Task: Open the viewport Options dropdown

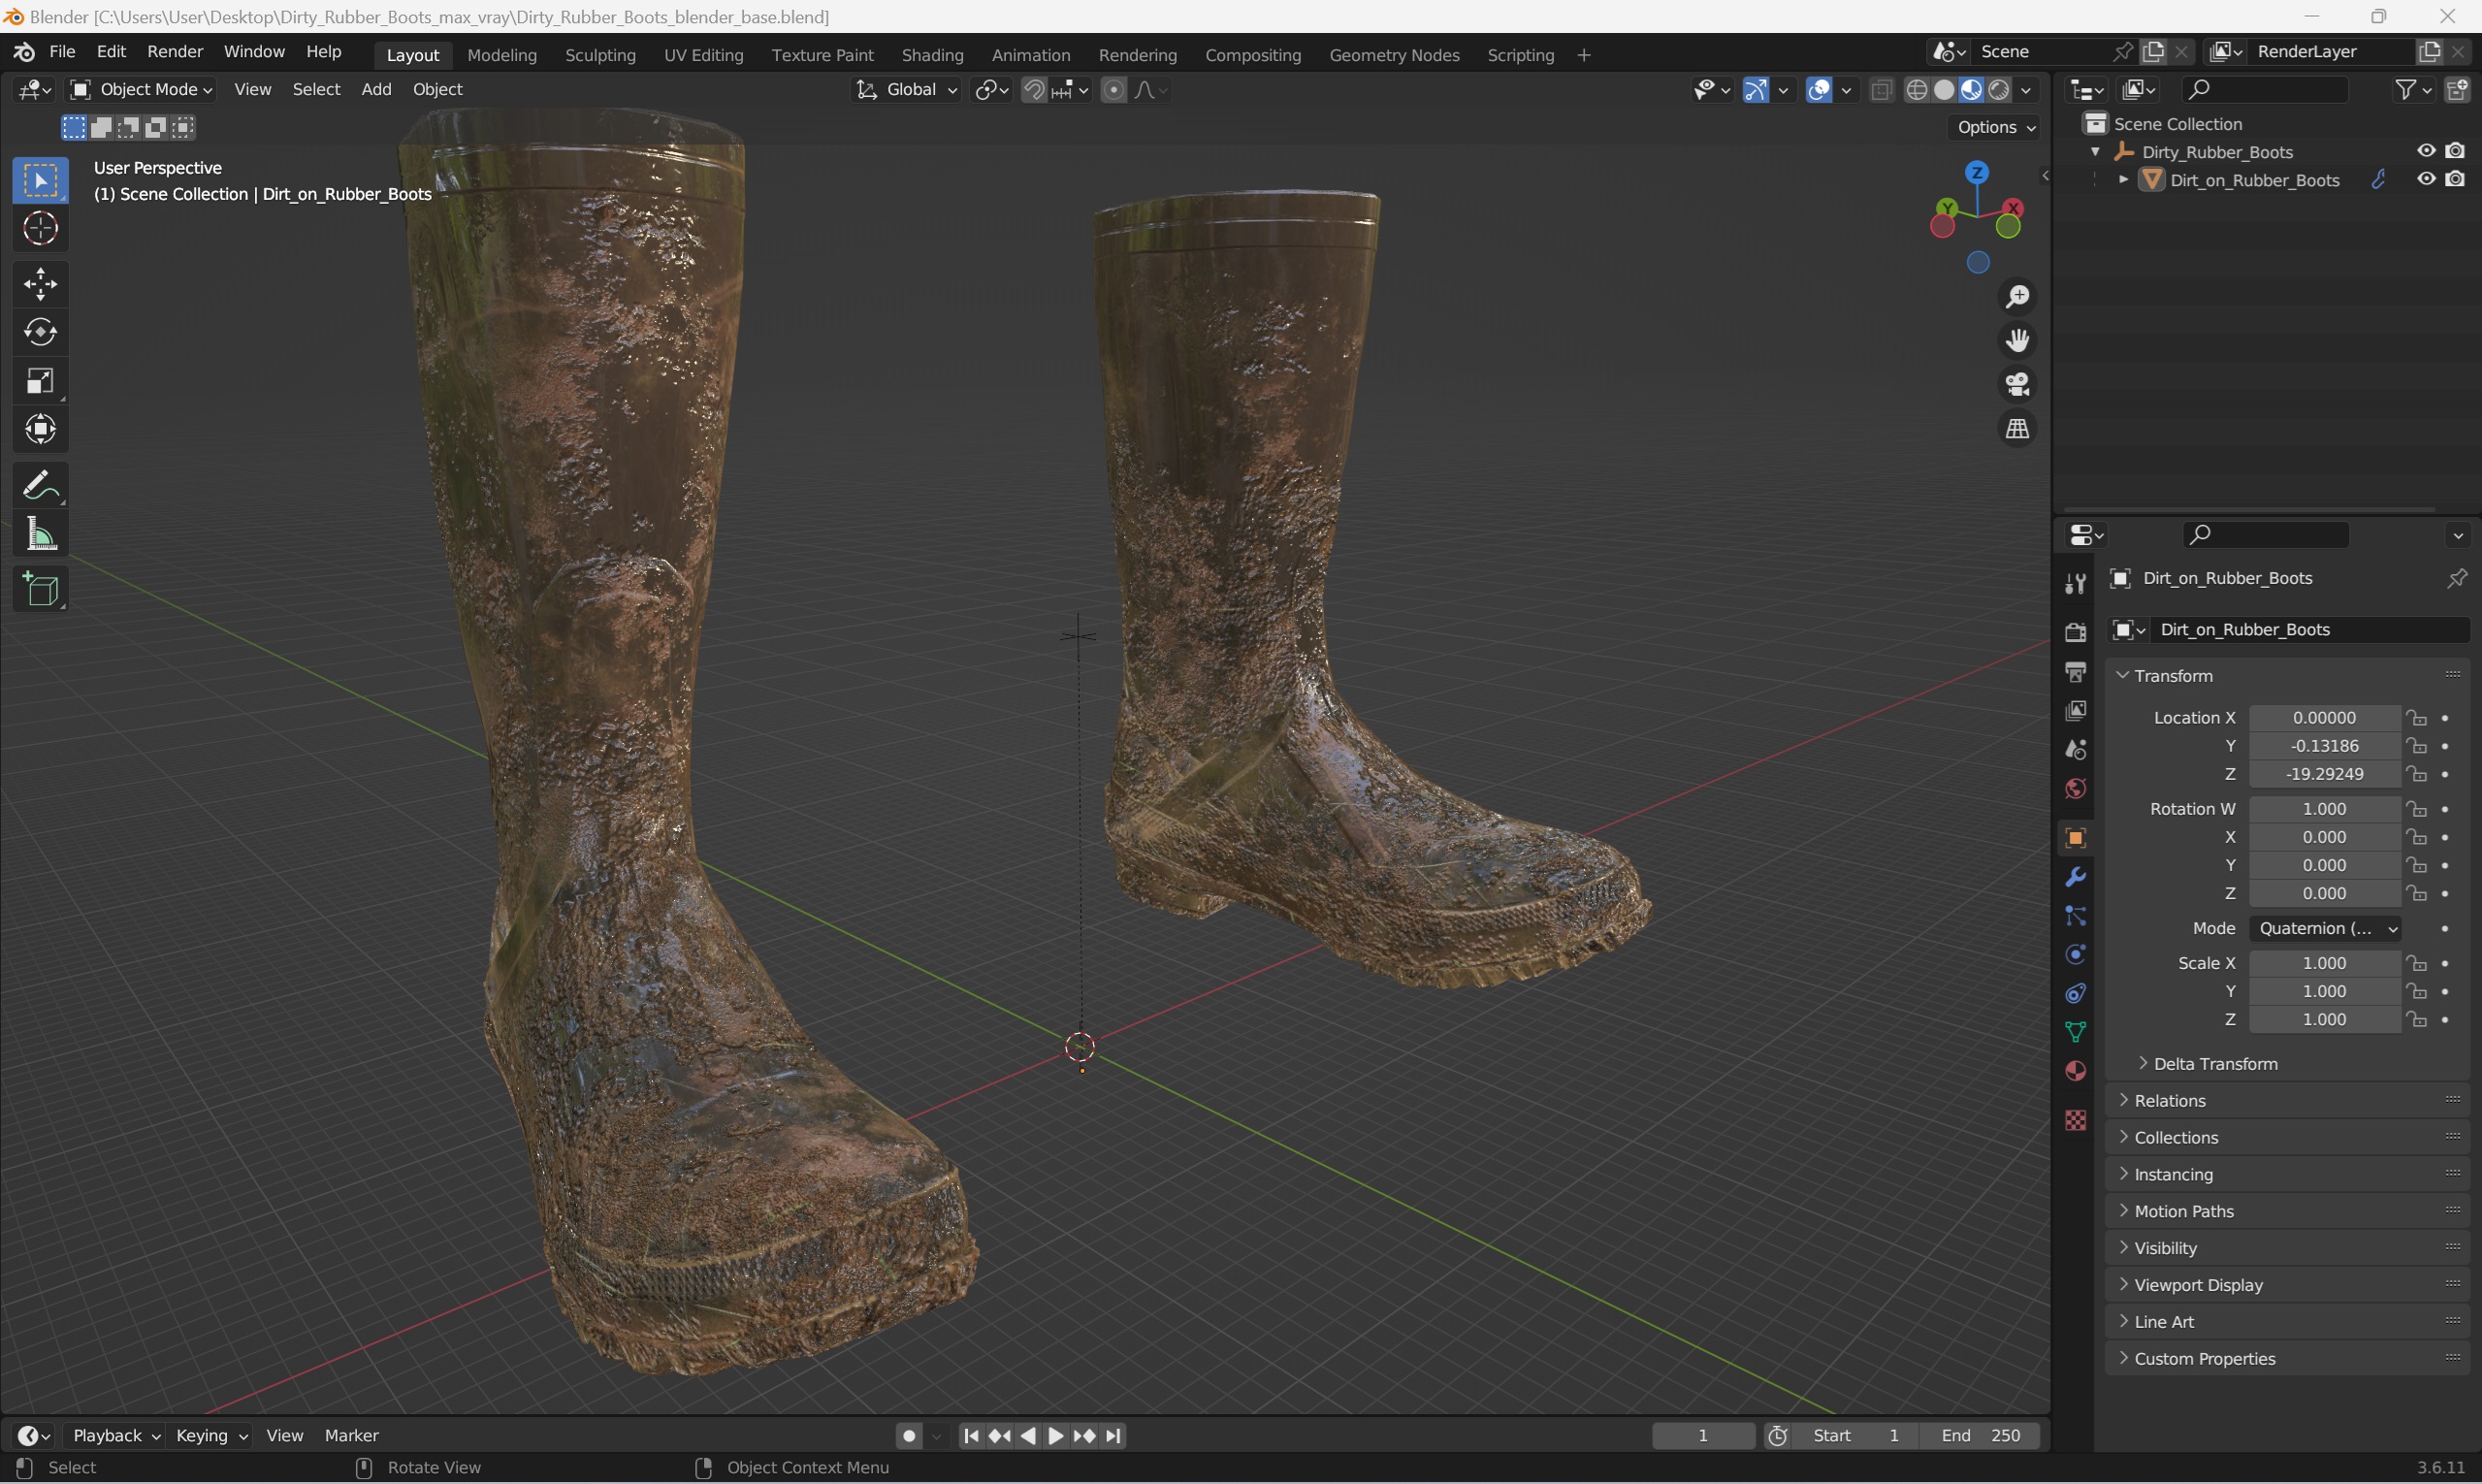Action: (1996, 127)
